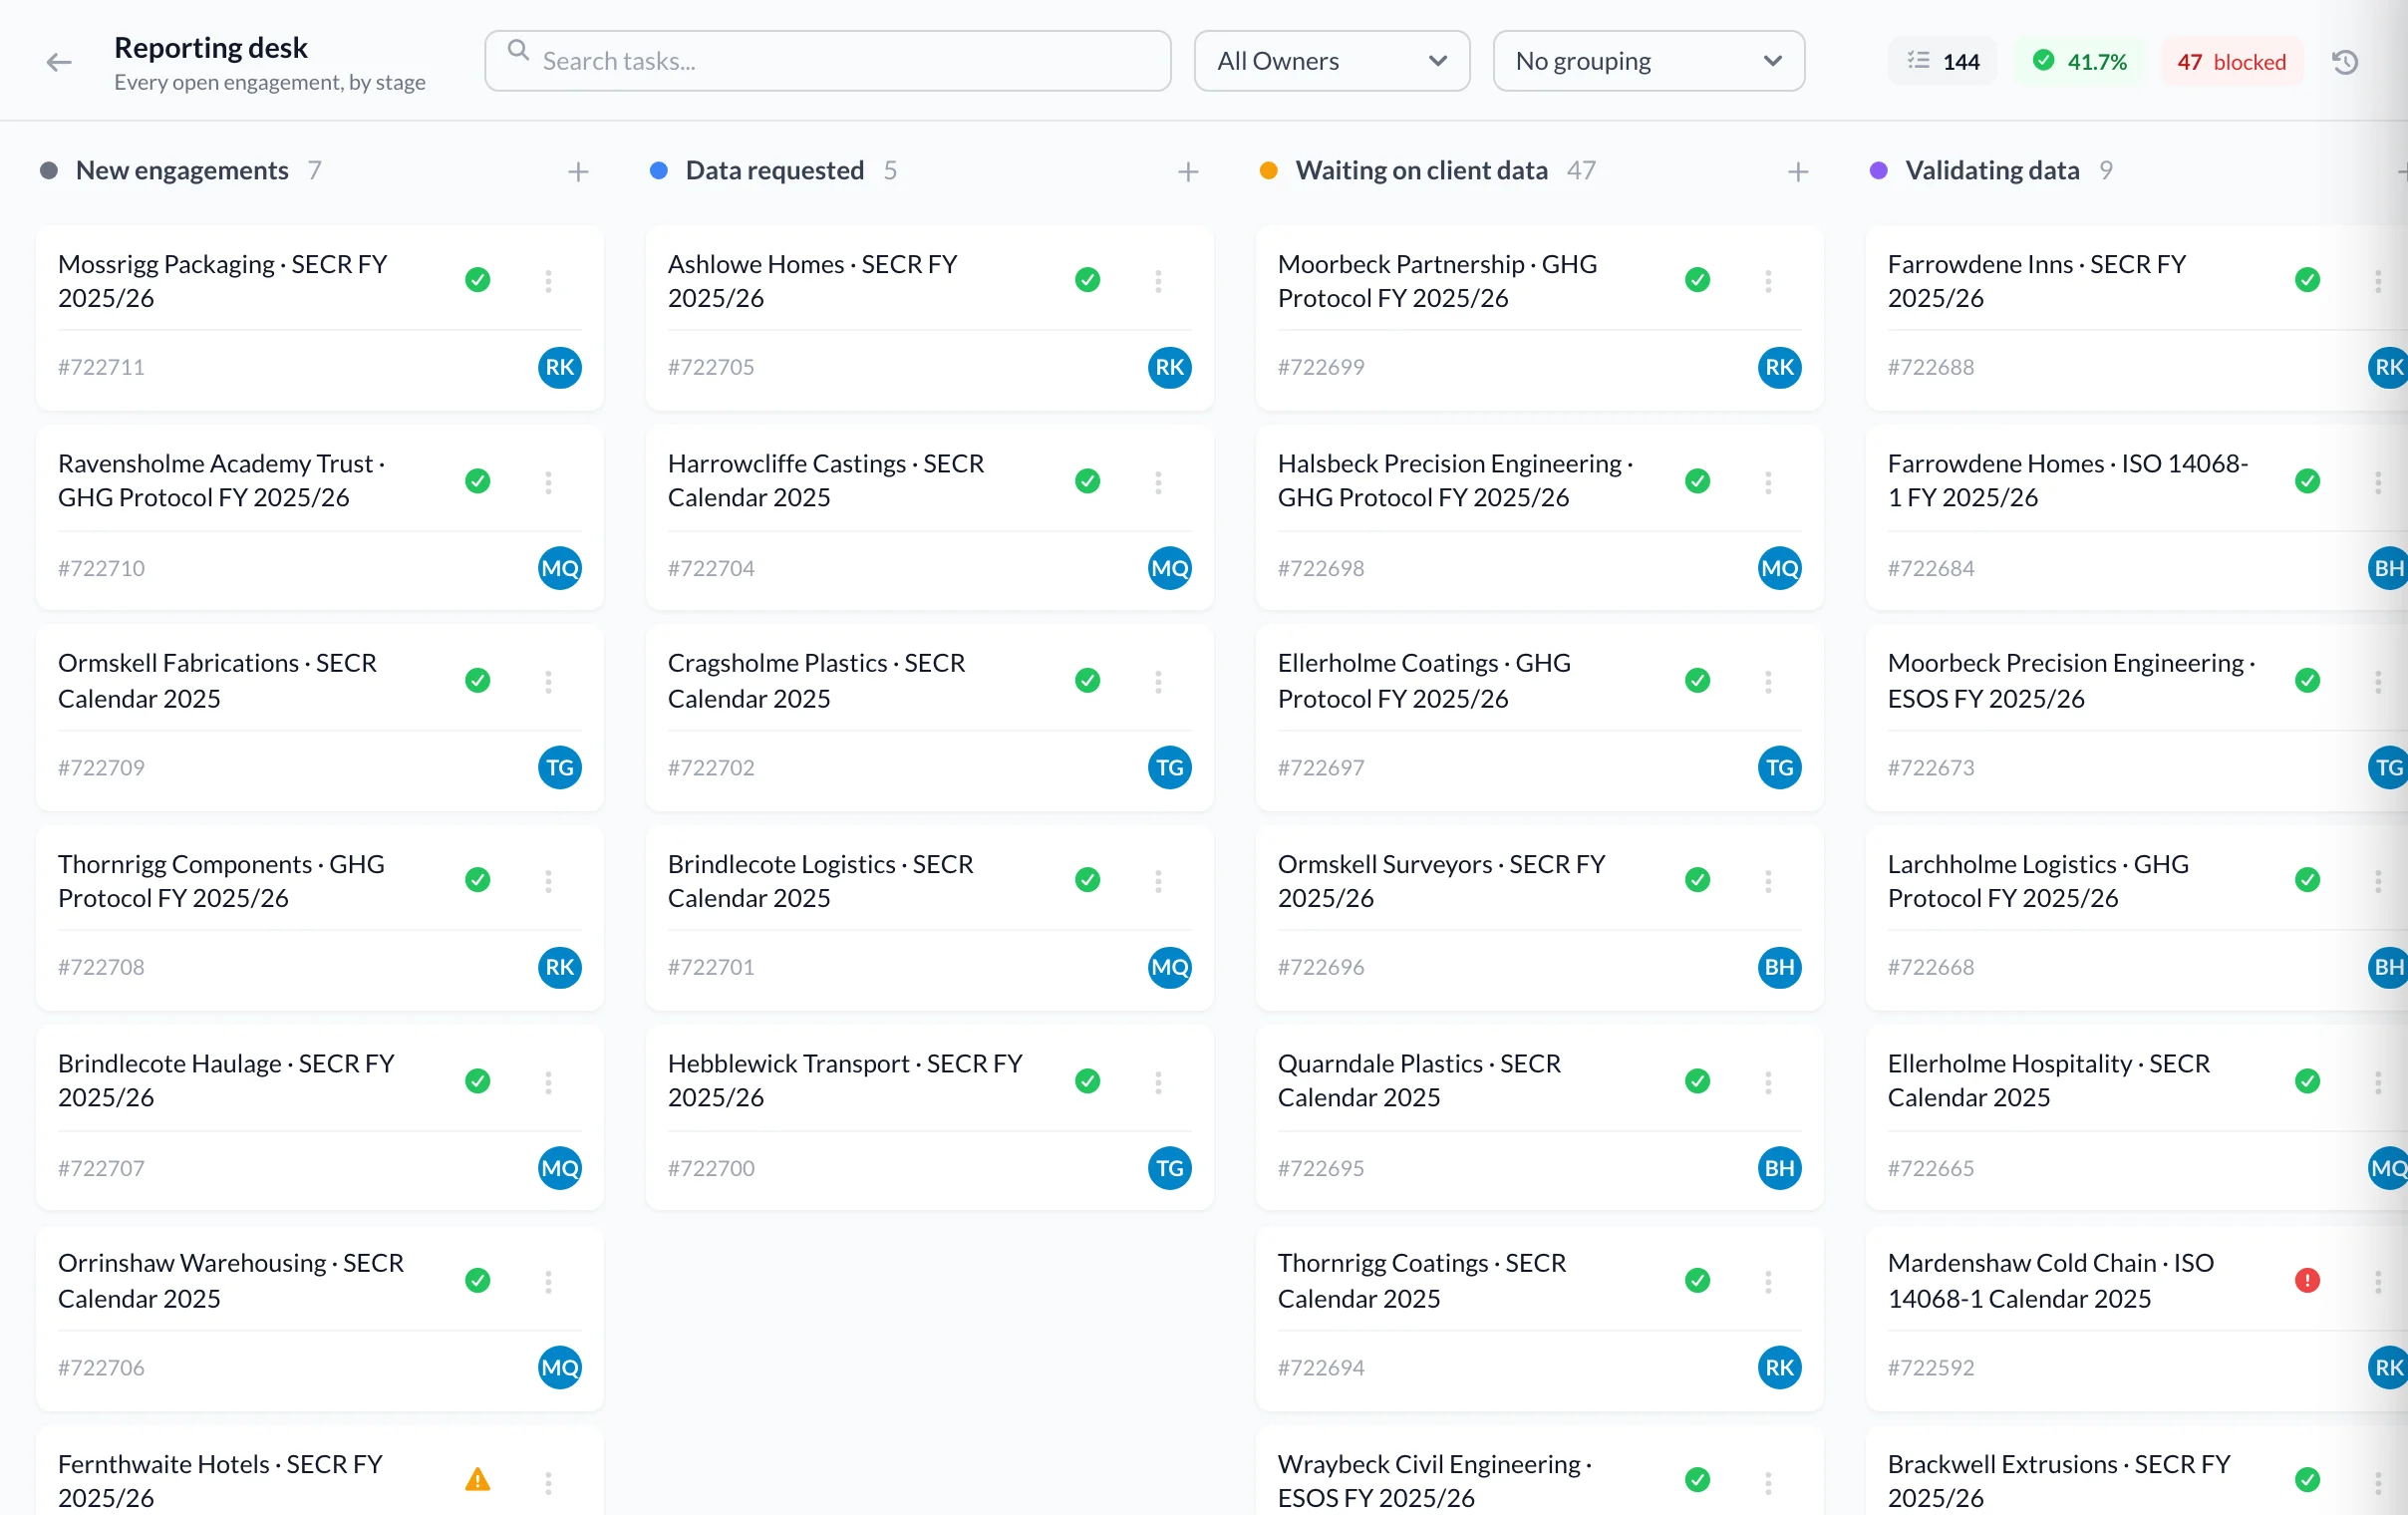Toggle the green check on Cragsholme Plastics
This screenshot has height=1515, width=2408.
click(x=1088, y=680)
